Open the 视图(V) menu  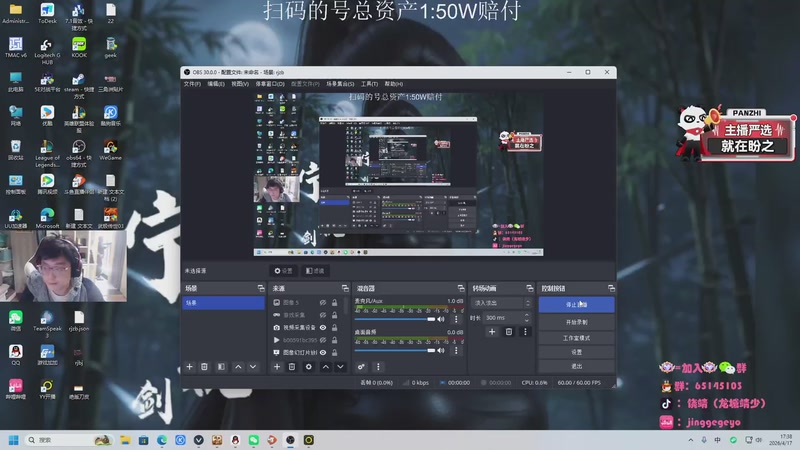[x=240, y=84]
